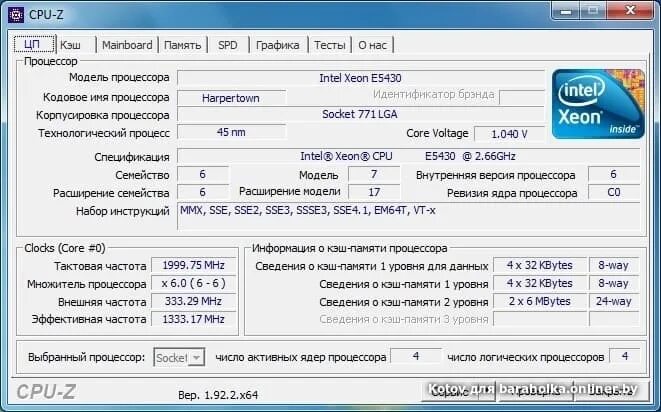The height and width of the screenshot is (412, 661).
Task: Click the Core Voltage value 1.040 V
Action: [509, 134]
